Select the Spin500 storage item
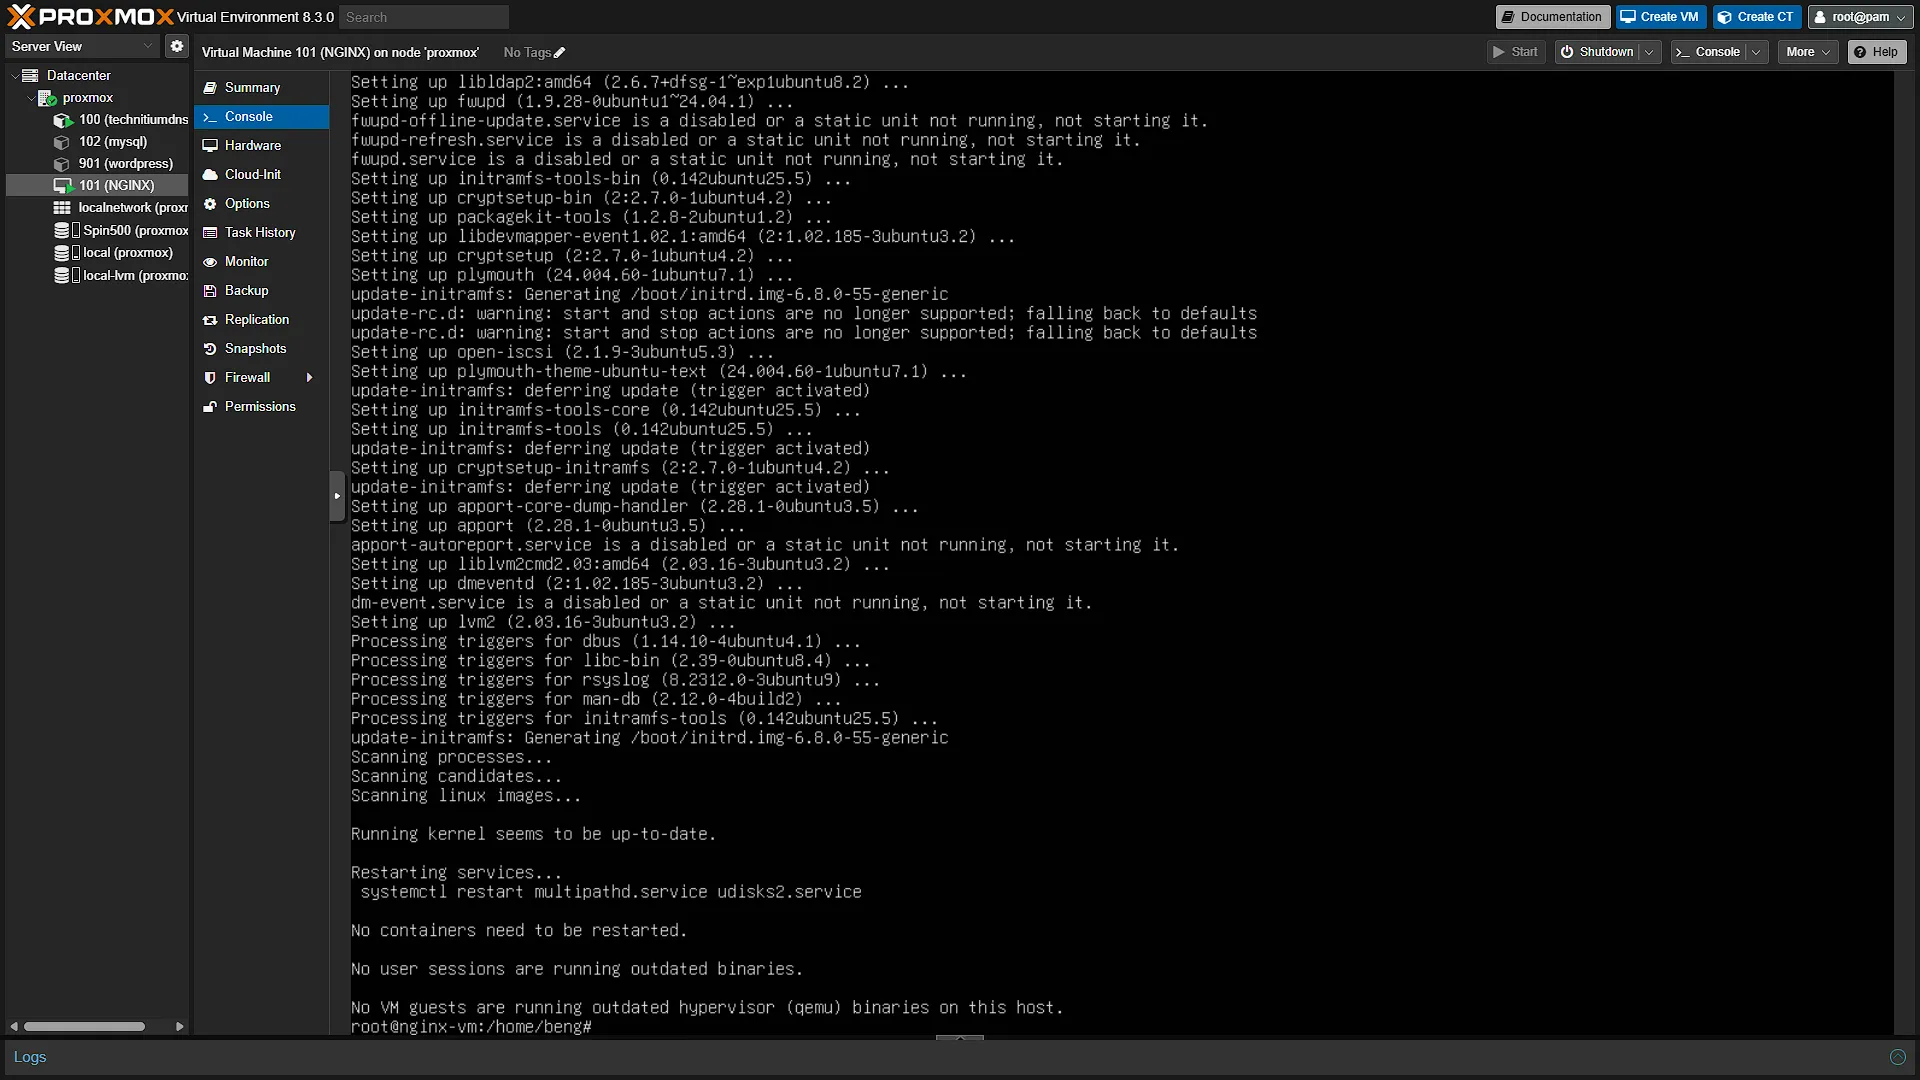 click(120, 230)
